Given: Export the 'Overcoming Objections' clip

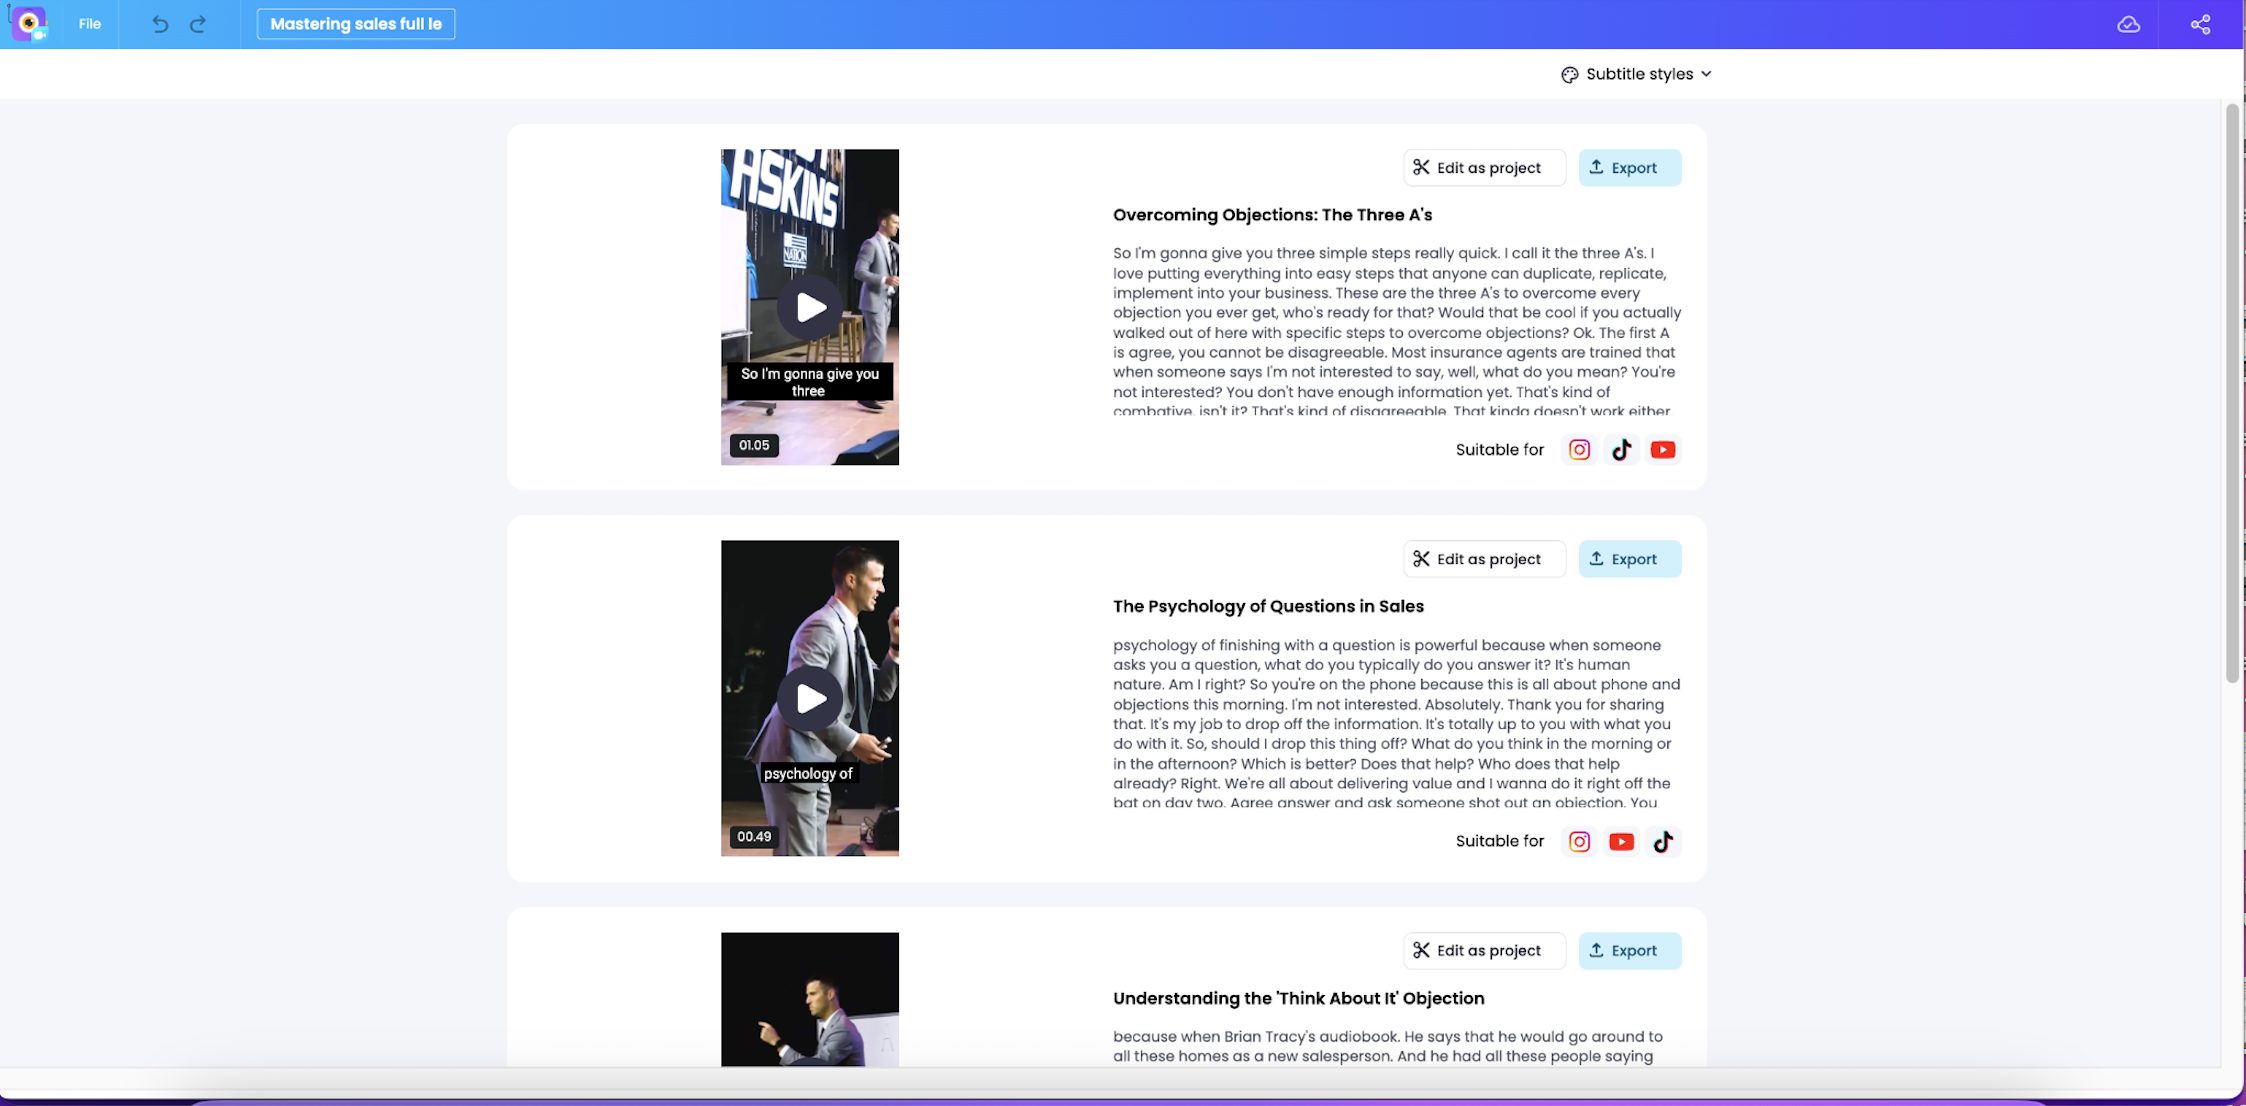Looking at the screenshot, I should click(1630, 168).
